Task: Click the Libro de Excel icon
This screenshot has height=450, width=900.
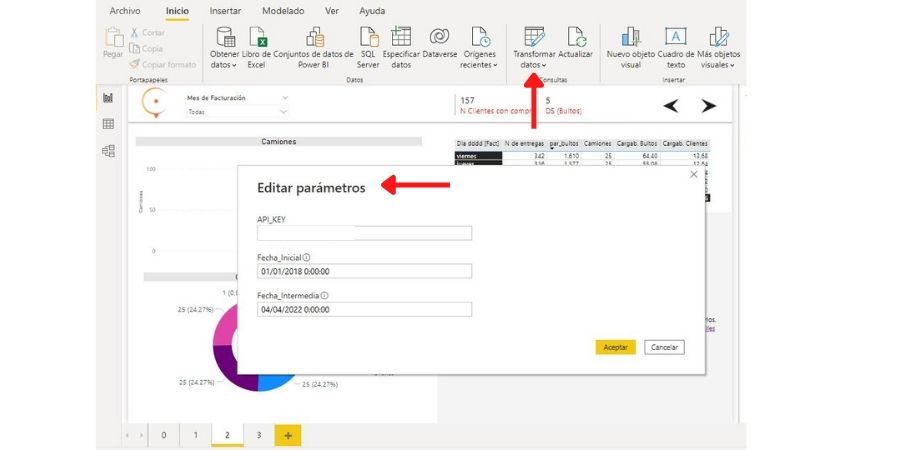Action: pyautogui.click(x=257, y=38)
